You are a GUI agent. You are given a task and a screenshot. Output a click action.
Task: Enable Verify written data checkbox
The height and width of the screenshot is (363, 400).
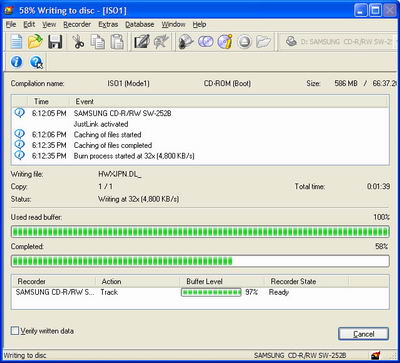pos(15,331)
